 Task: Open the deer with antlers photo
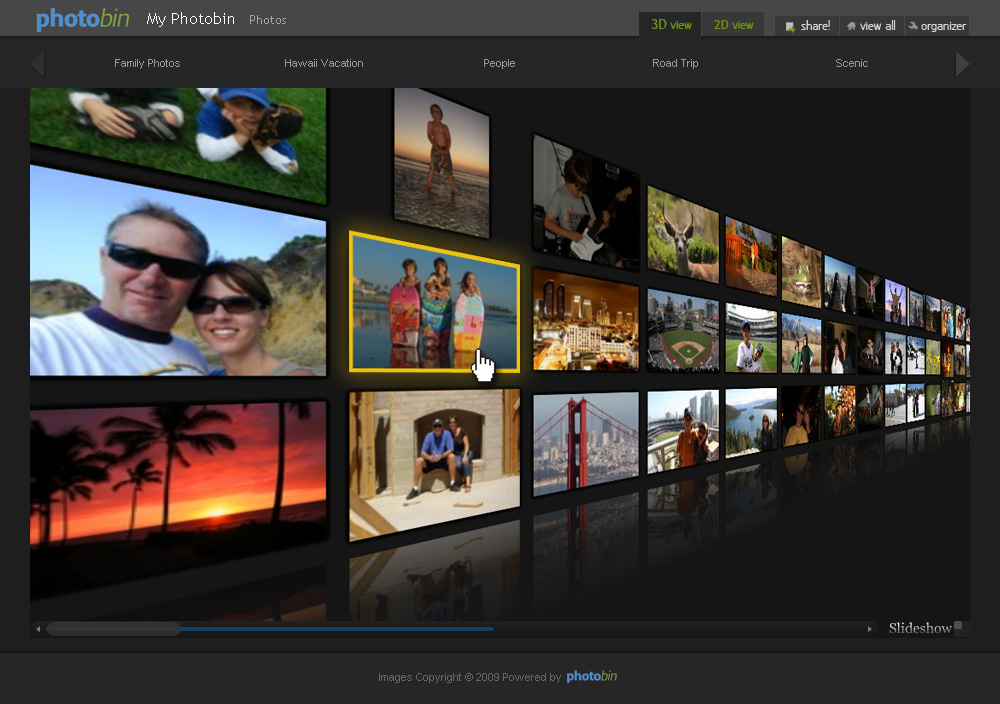click(x=682, y=234)
